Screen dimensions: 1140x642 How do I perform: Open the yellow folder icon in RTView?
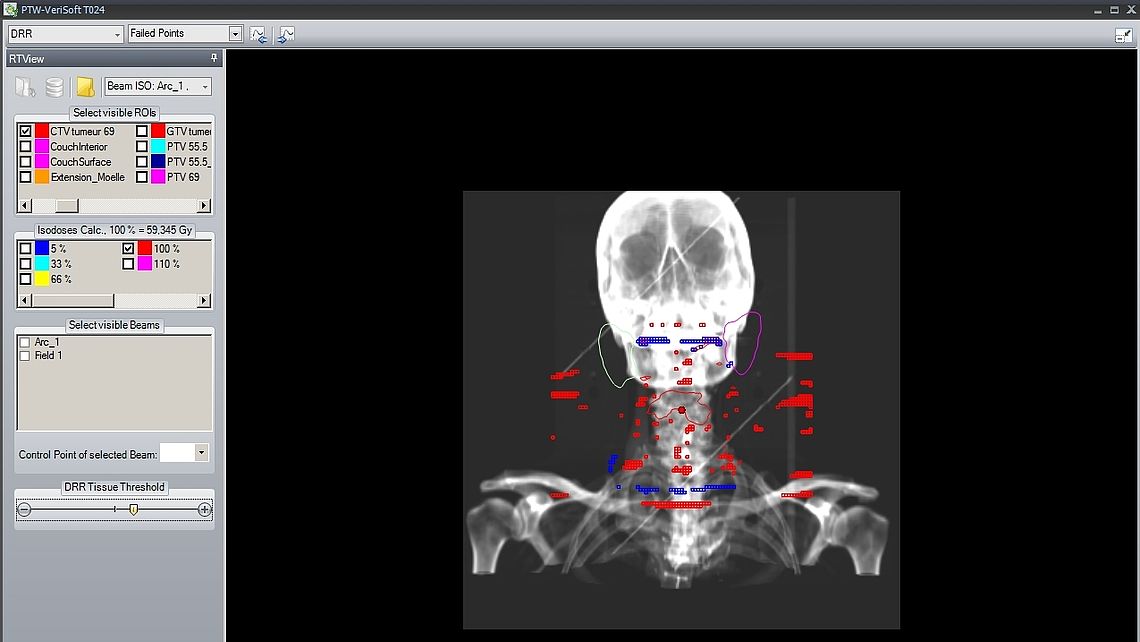click(84, 87)
